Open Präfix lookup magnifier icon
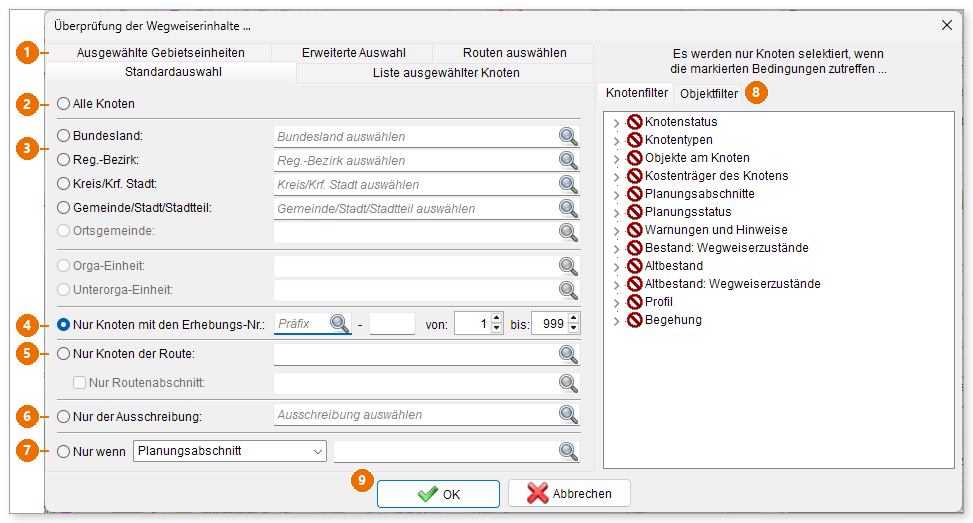Screen dimensions: 973x523 click(339, 323)
